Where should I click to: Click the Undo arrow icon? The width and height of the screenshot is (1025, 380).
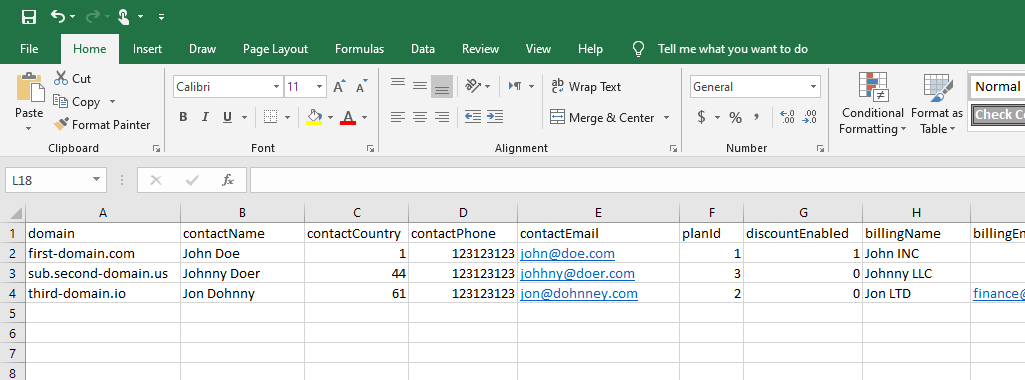tap(59, 16)
